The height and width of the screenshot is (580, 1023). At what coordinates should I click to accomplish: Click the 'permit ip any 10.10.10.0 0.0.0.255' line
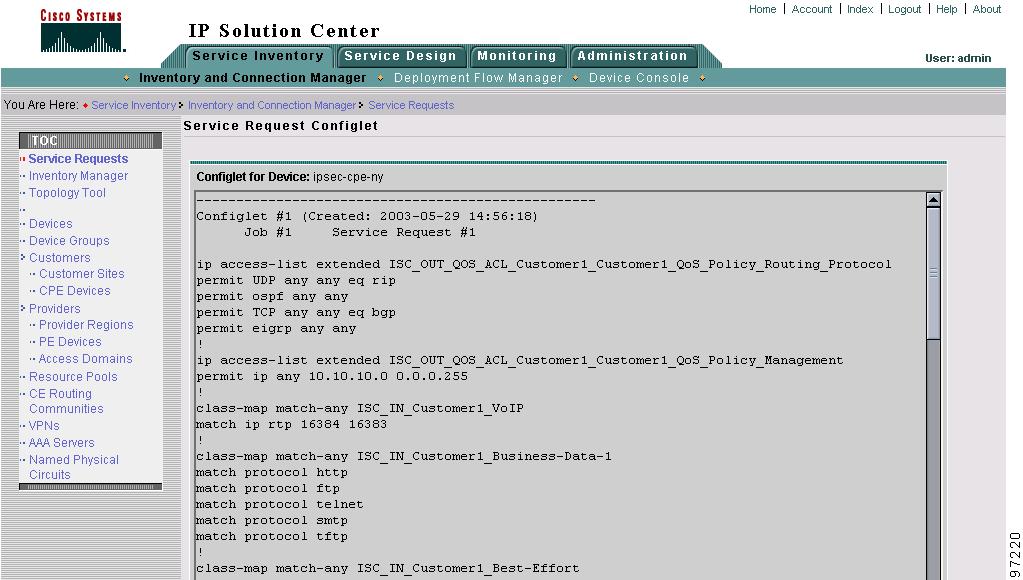(332, 376)
